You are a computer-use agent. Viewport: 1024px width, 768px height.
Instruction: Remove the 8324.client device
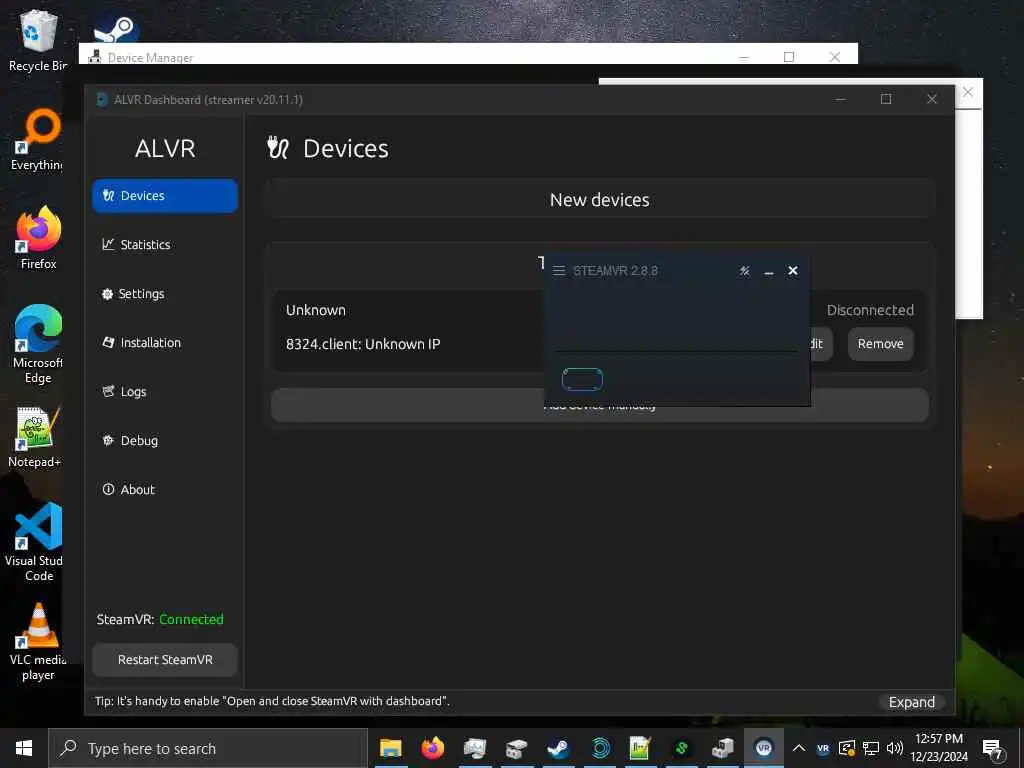tap(880, 344)
